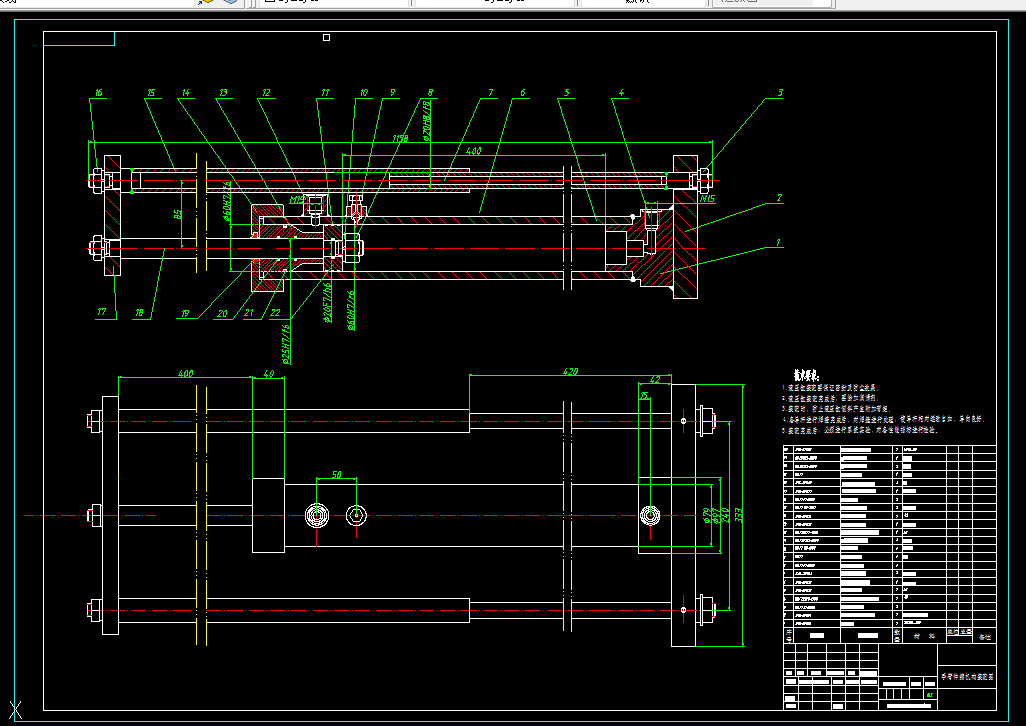Image resolution: width=1026 pixels, height=726 pixels.
Task: Open the ByLayer color dropdown in the top toolbar
Action: point(334,2)
